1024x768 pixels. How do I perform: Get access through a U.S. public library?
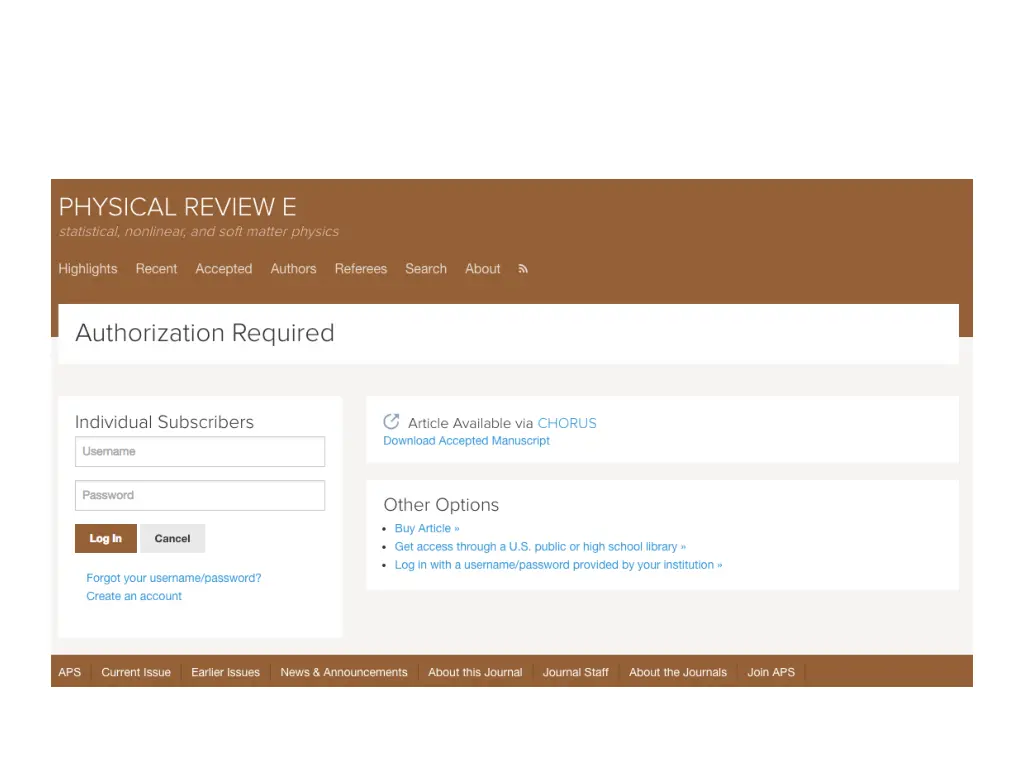point(540,547)
